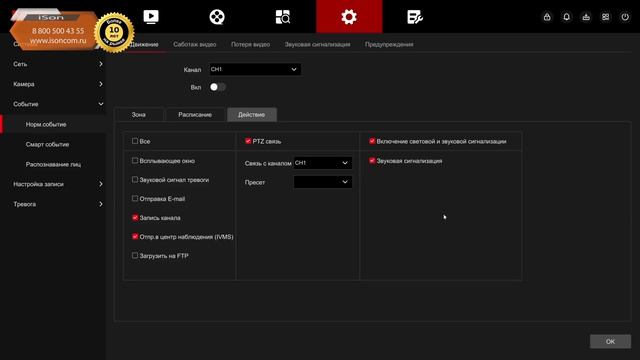640x360 pixels.
Task: Open the Расписание sub-tab
Action: (195, 115)
